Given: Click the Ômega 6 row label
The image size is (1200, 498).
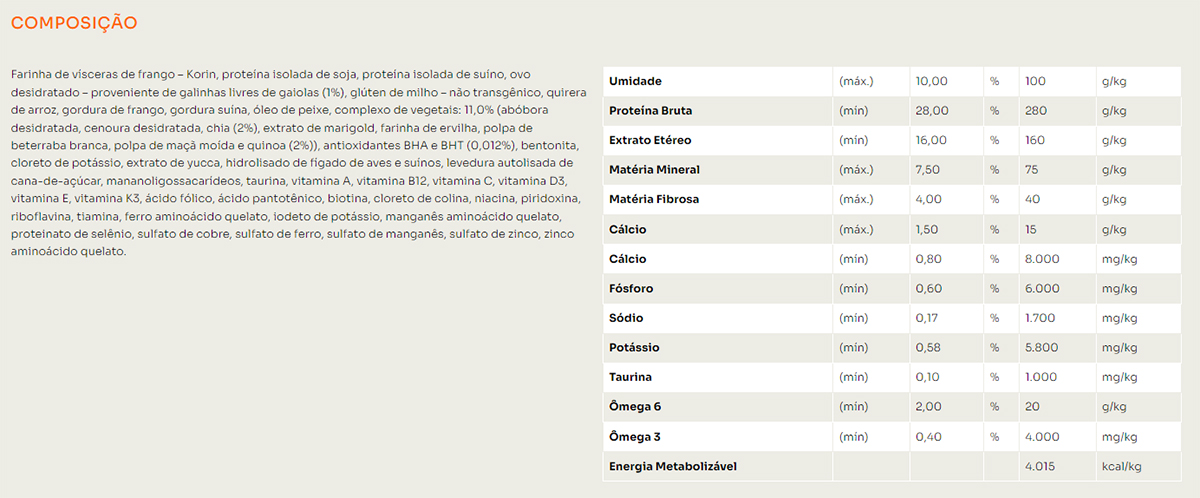Looking at the screenshot, I should click(x=635, y=407).
